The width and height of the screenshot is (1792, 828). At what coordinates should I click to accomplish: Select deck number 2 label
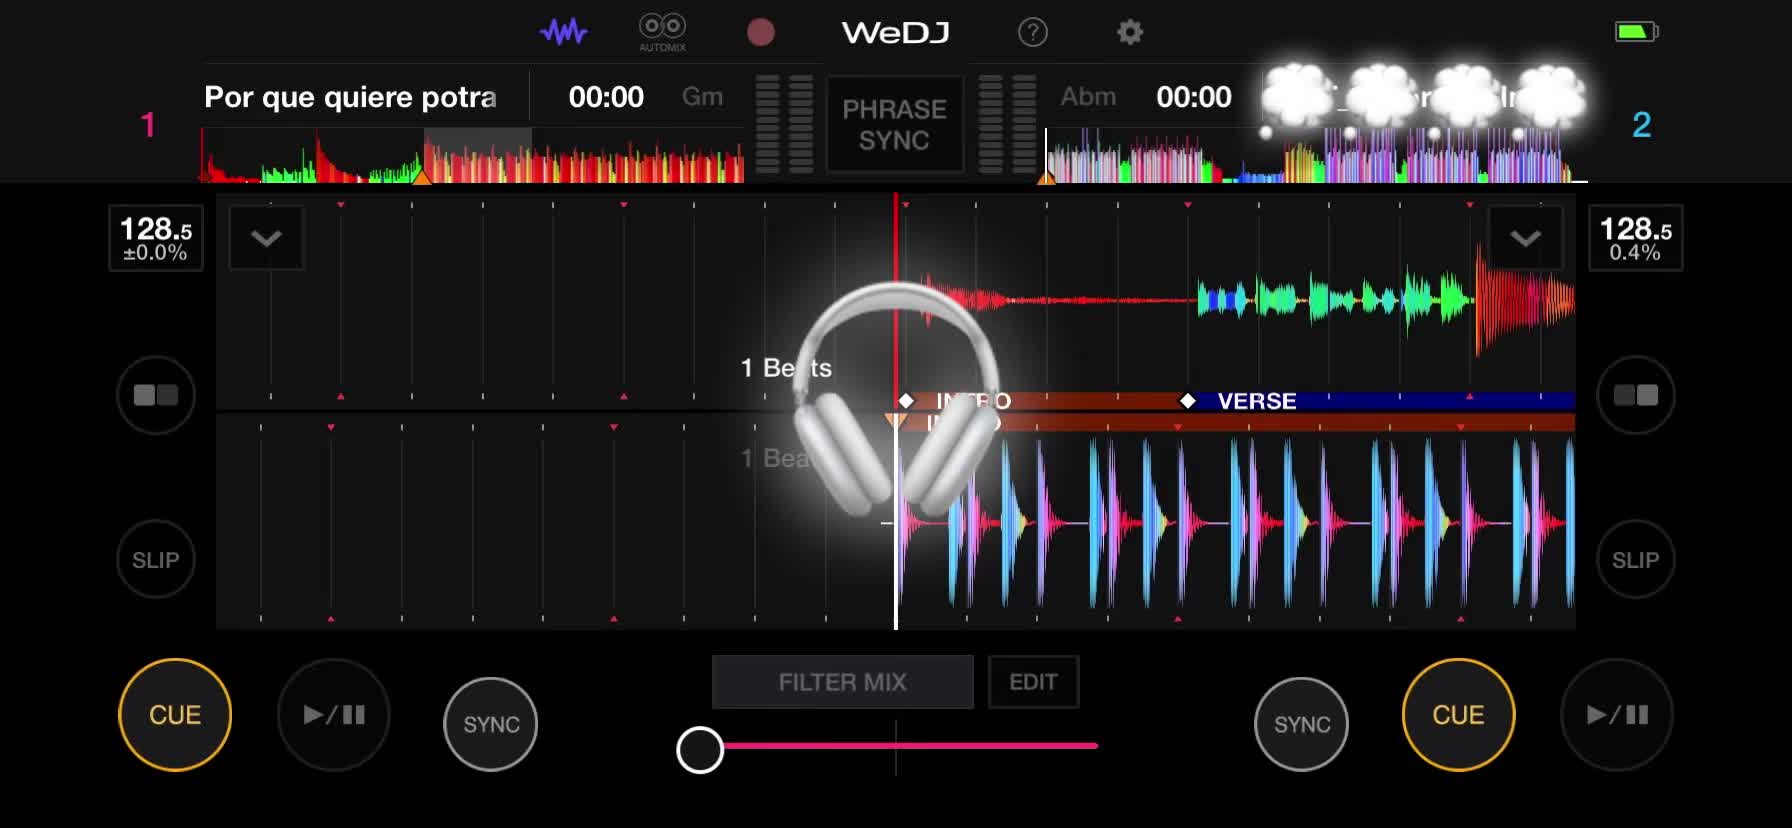1641,125
